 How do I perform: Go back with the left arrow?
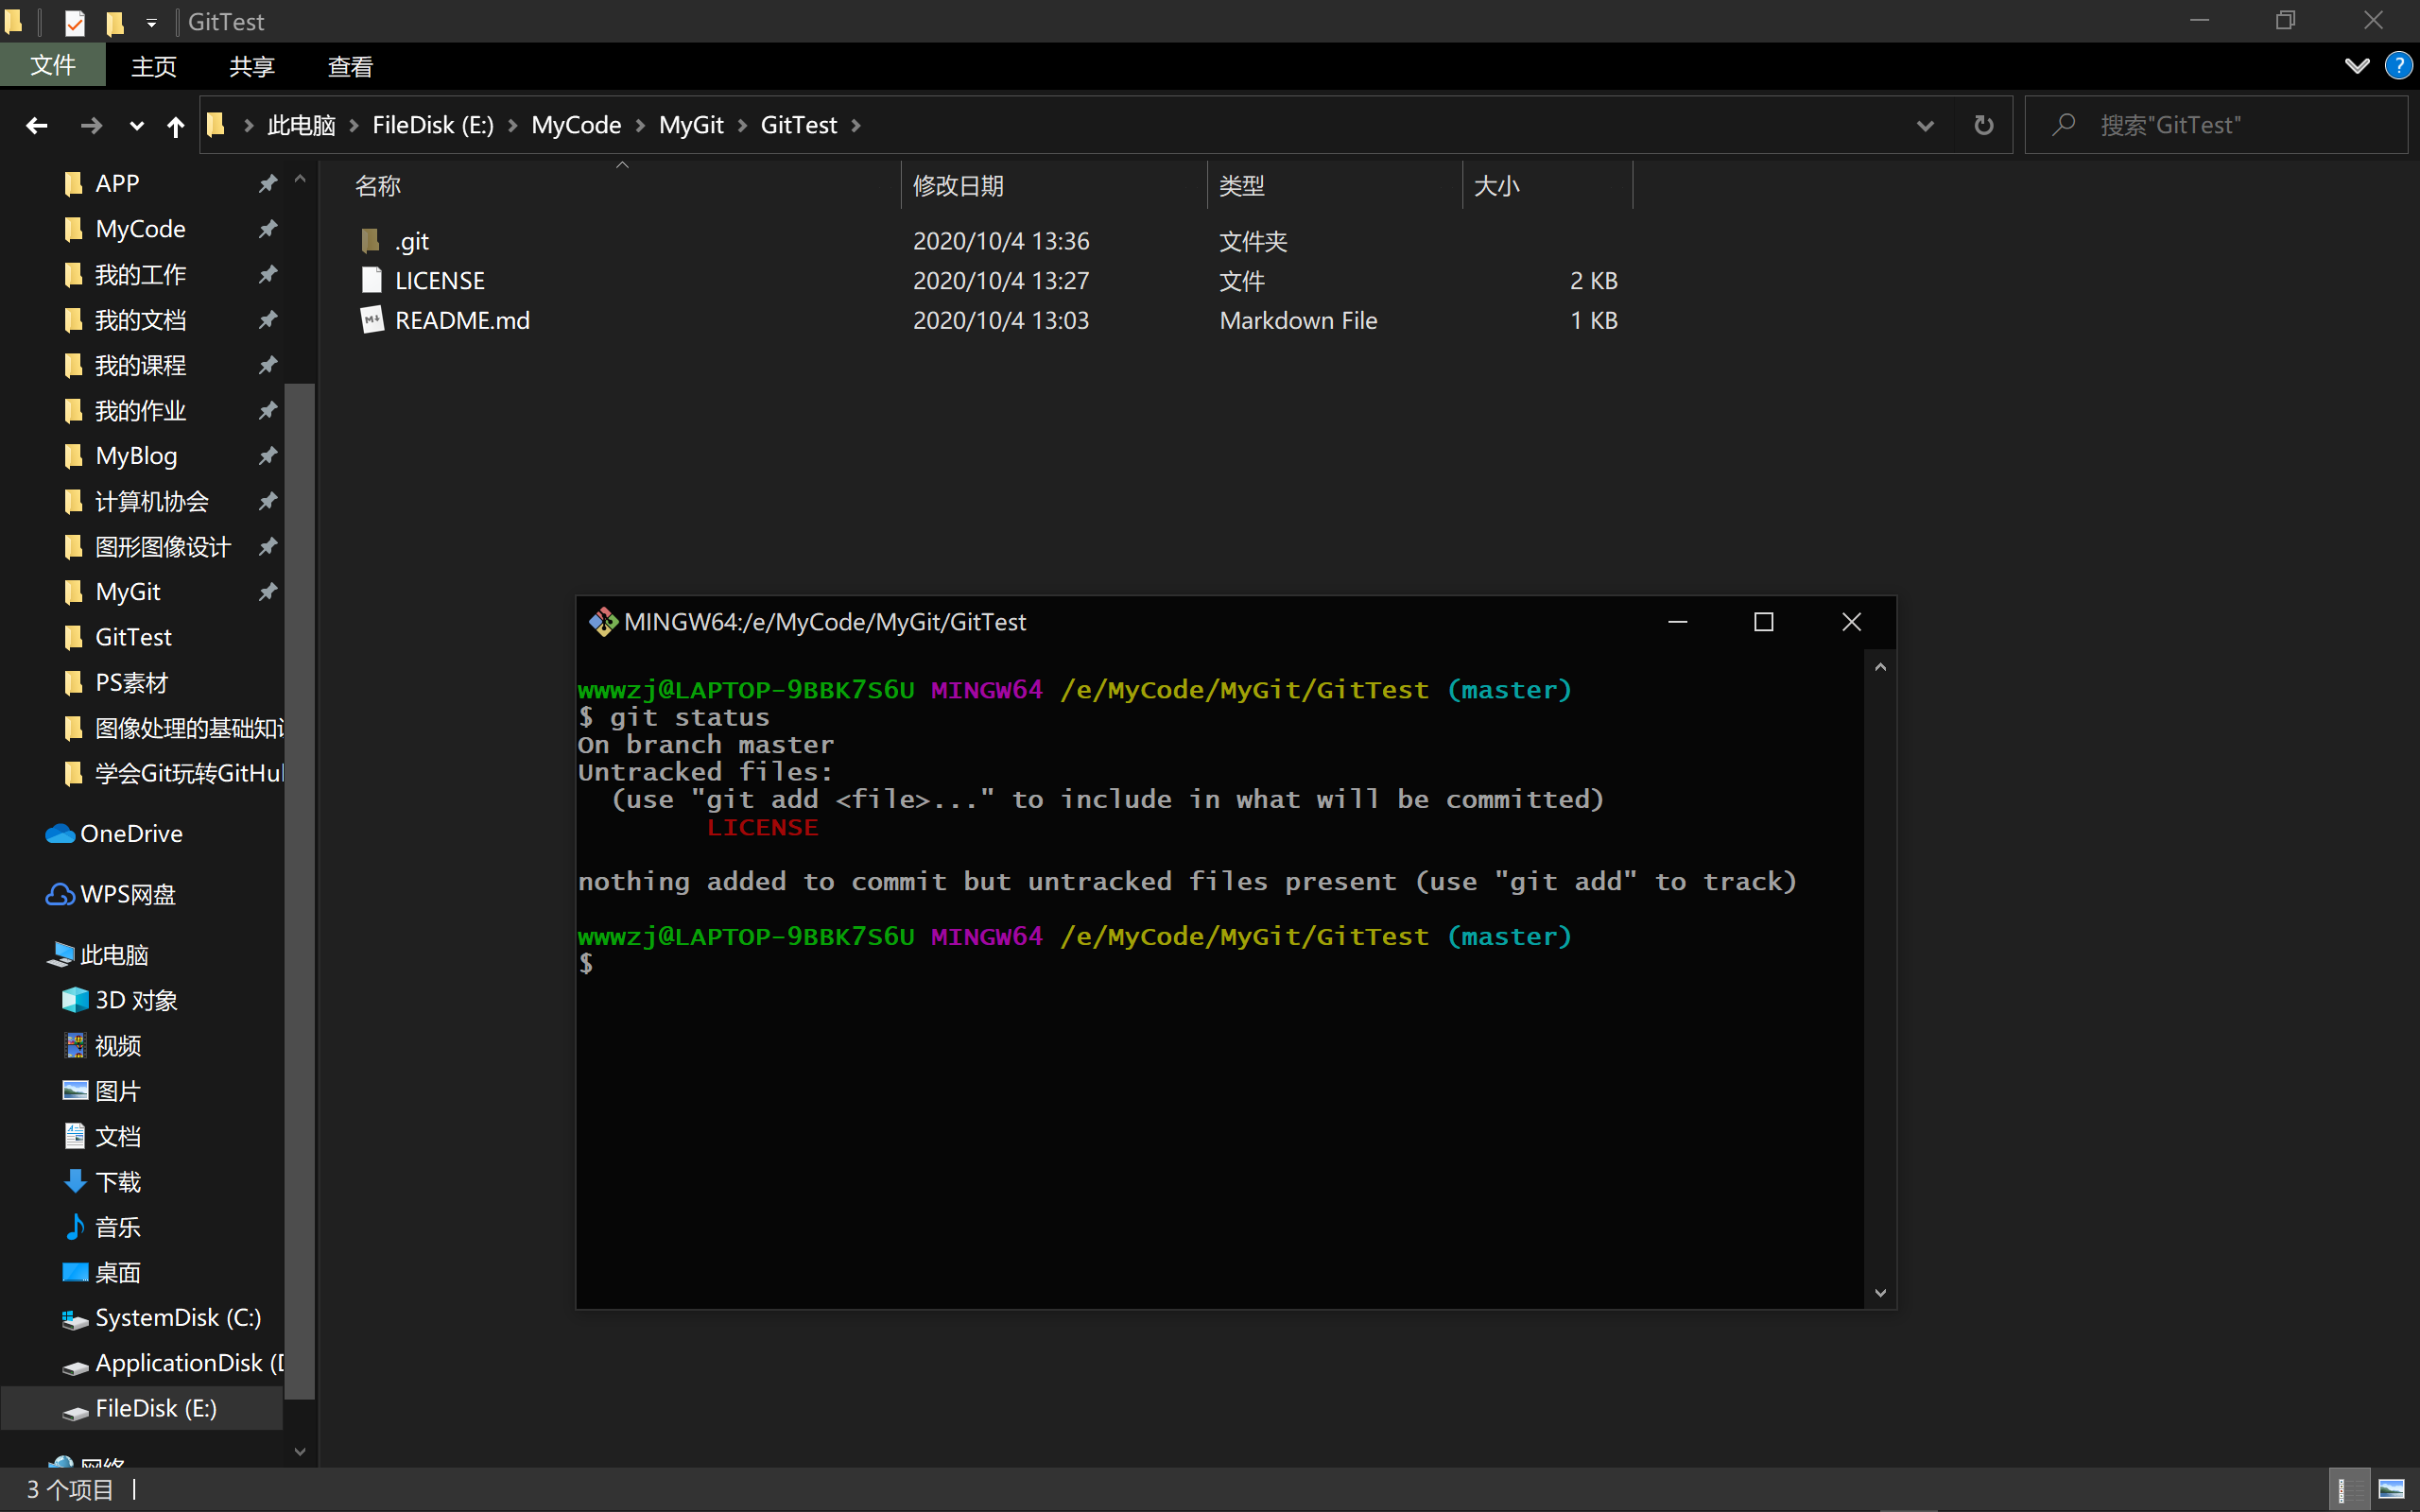click(37, 125)
